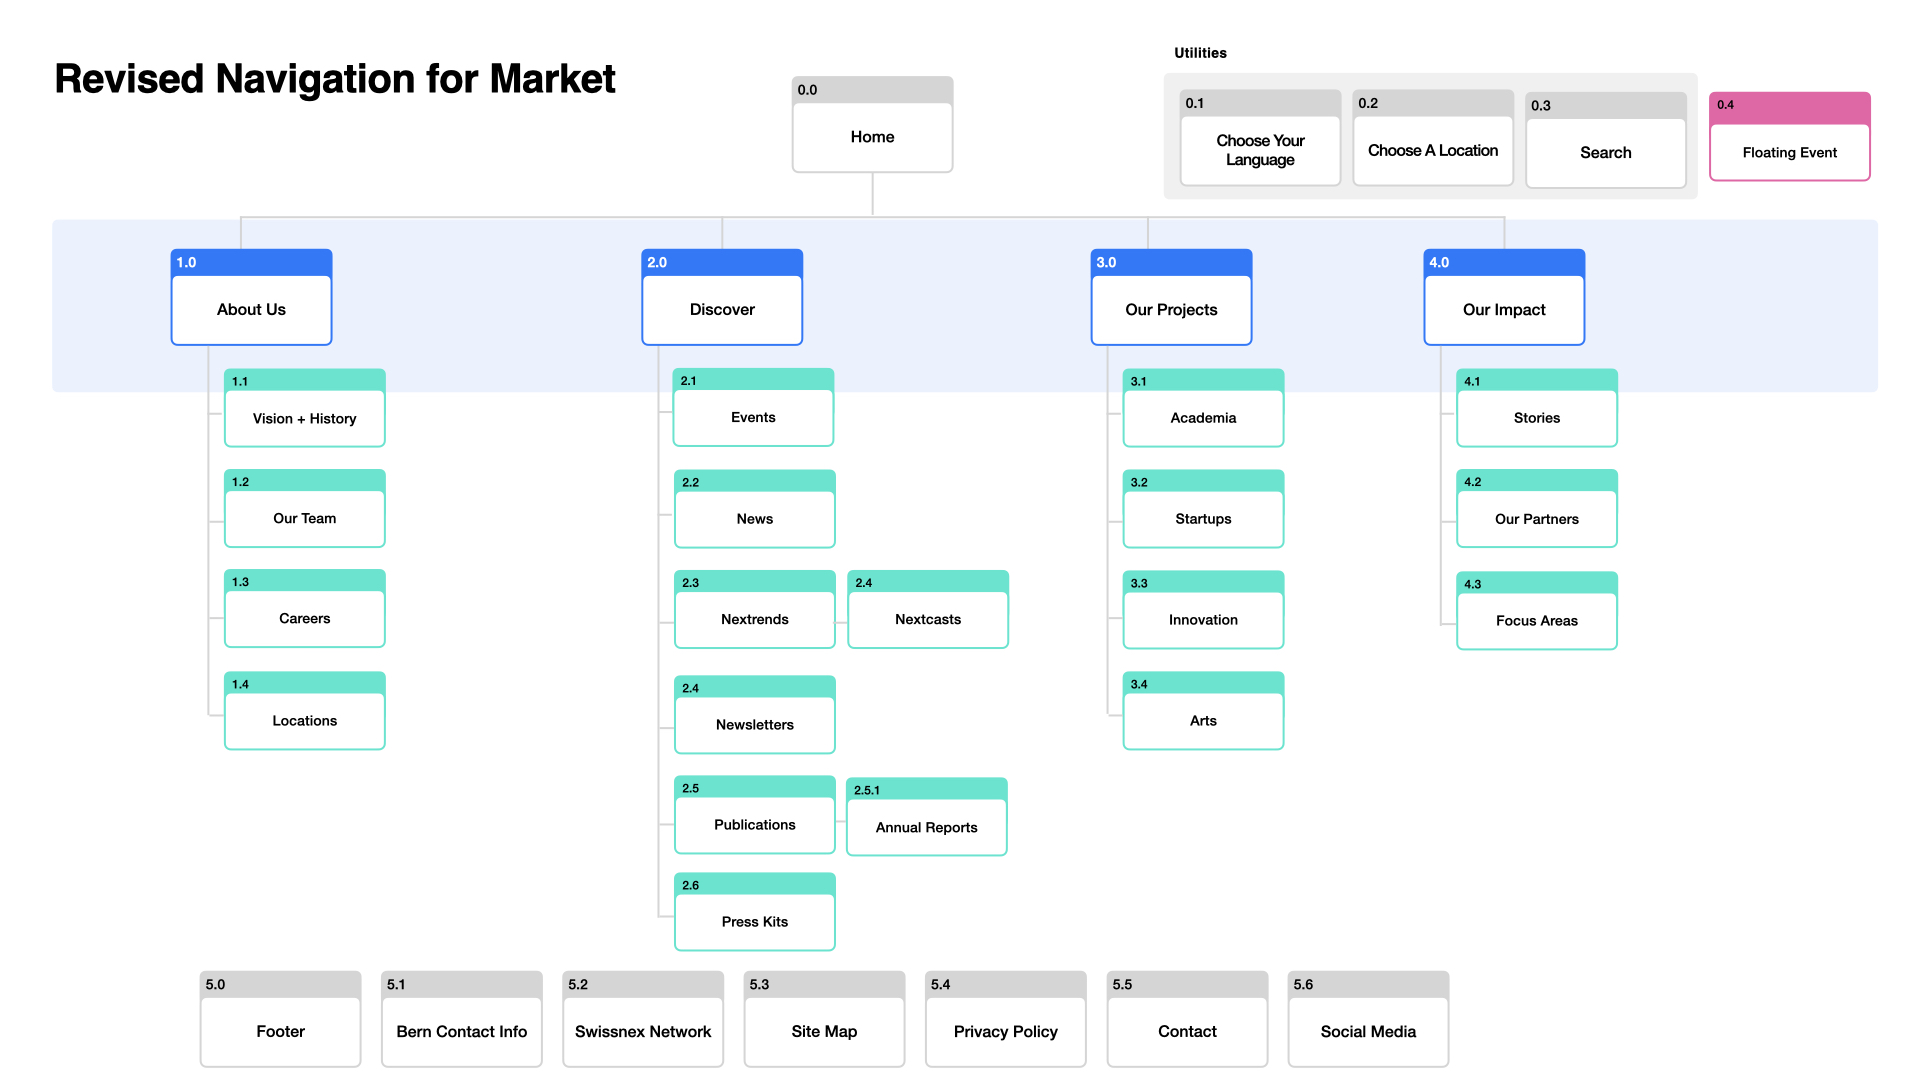
Task: Select the Nextcasts sub-node
Action: [928, 610]
